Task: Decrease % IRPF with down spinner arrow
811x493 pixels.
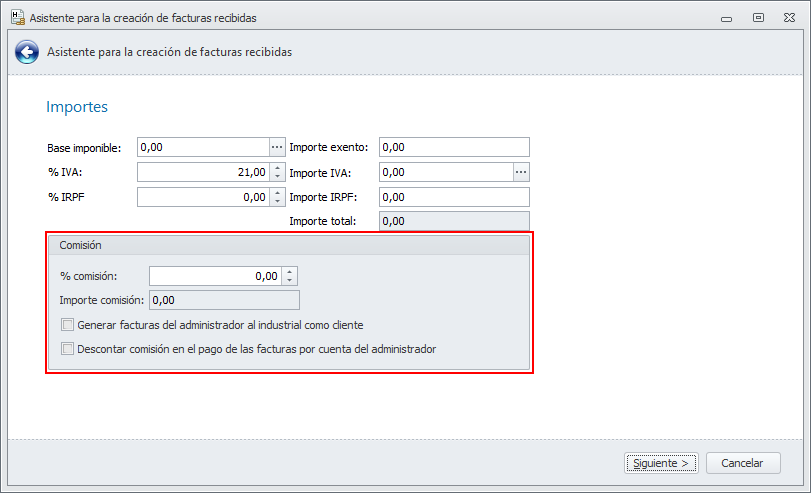Action: [x=278, y=201]
